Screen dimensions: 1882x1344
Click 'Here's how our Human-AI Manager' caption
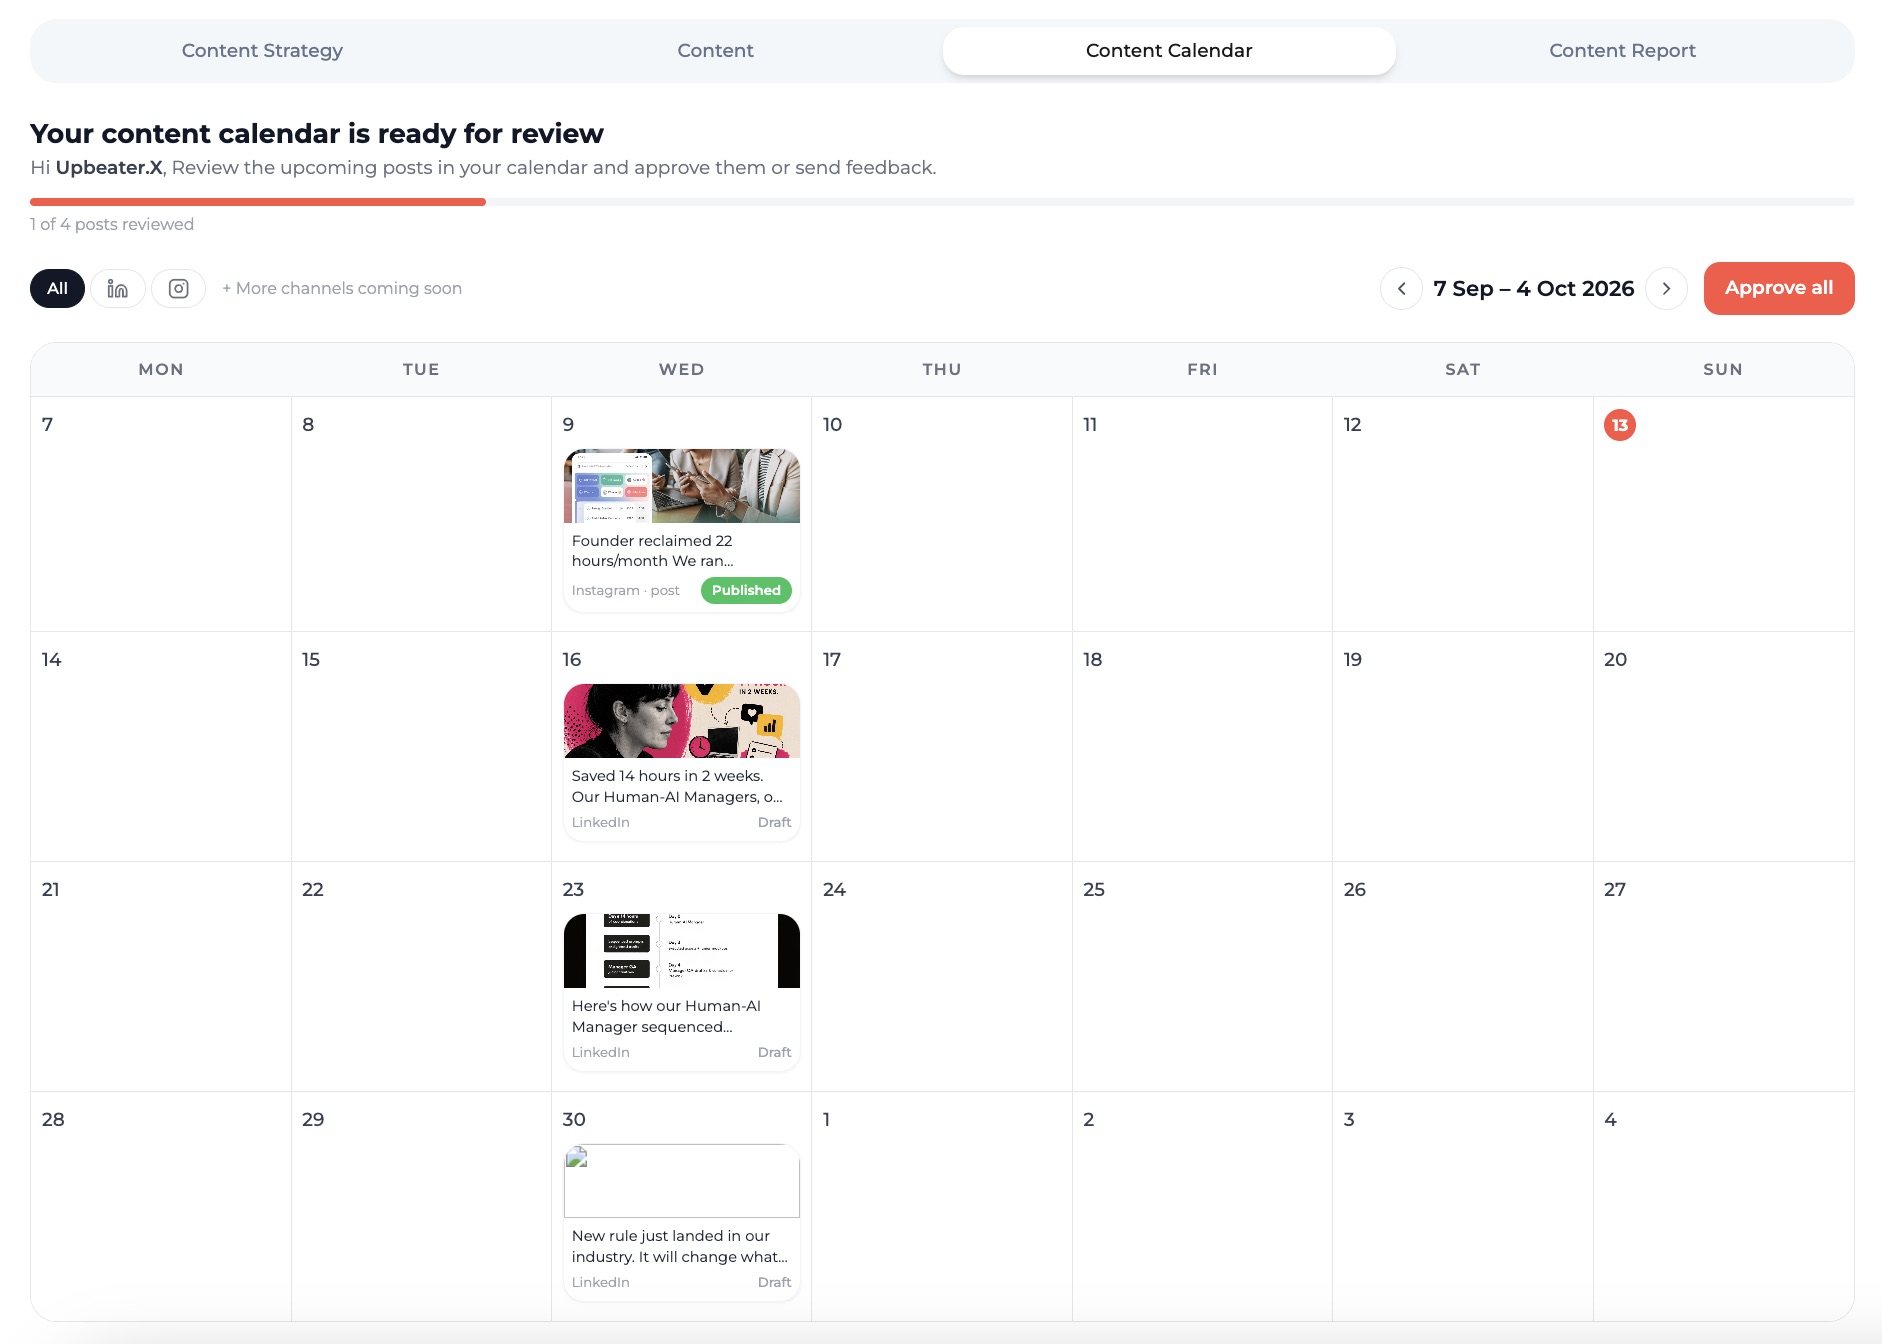(666, 1016)
